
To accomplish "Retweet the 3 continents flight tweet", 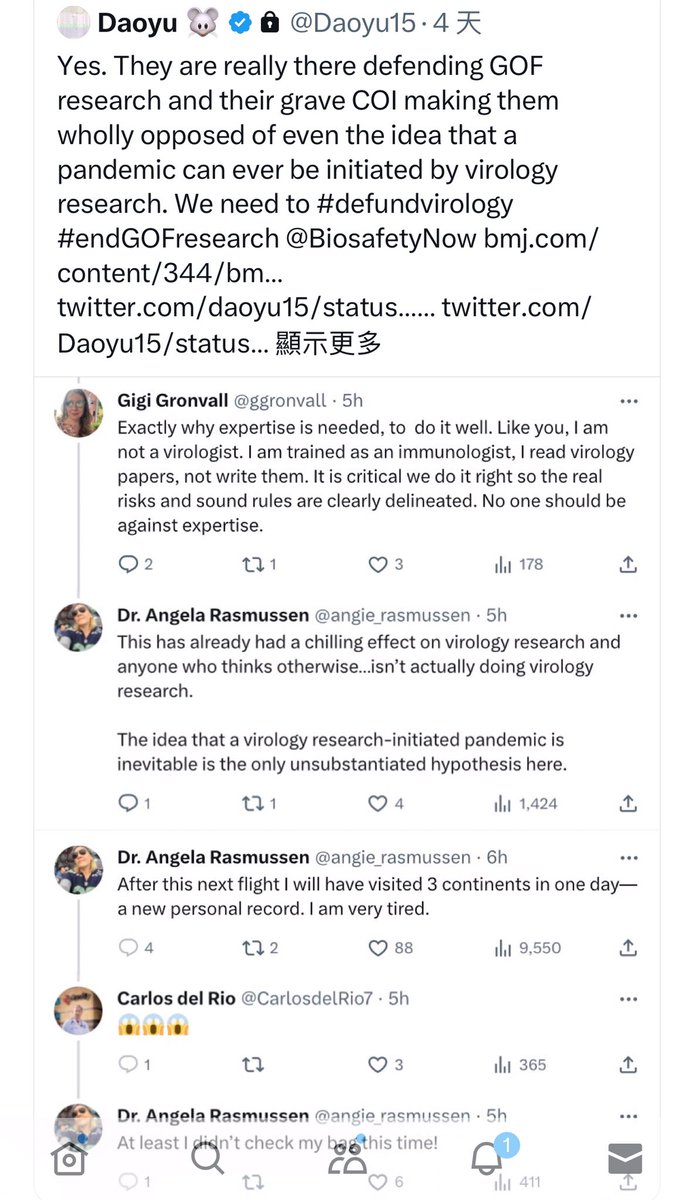I will [253, 947].
